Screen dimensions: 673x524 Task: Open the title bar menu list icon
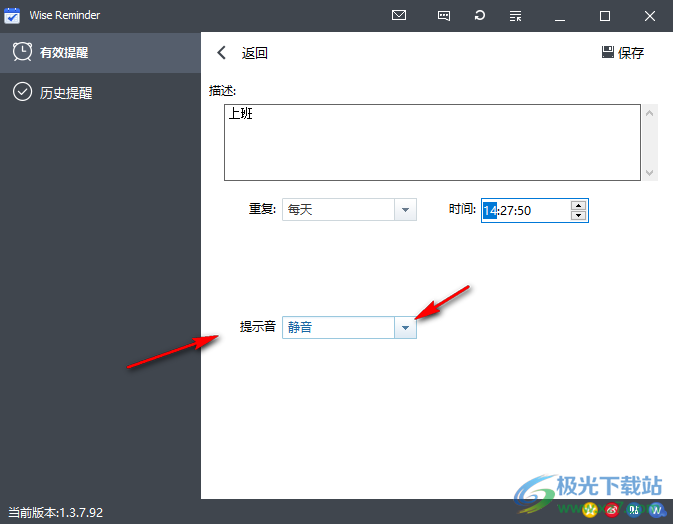click(515, 16)
